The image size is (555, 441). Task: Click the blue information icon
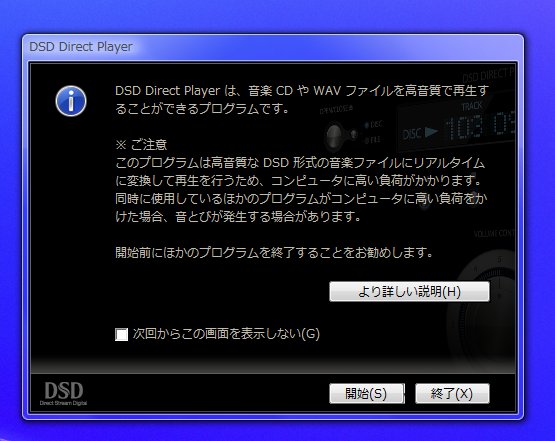pyautogui.click(x=71, y=101)
